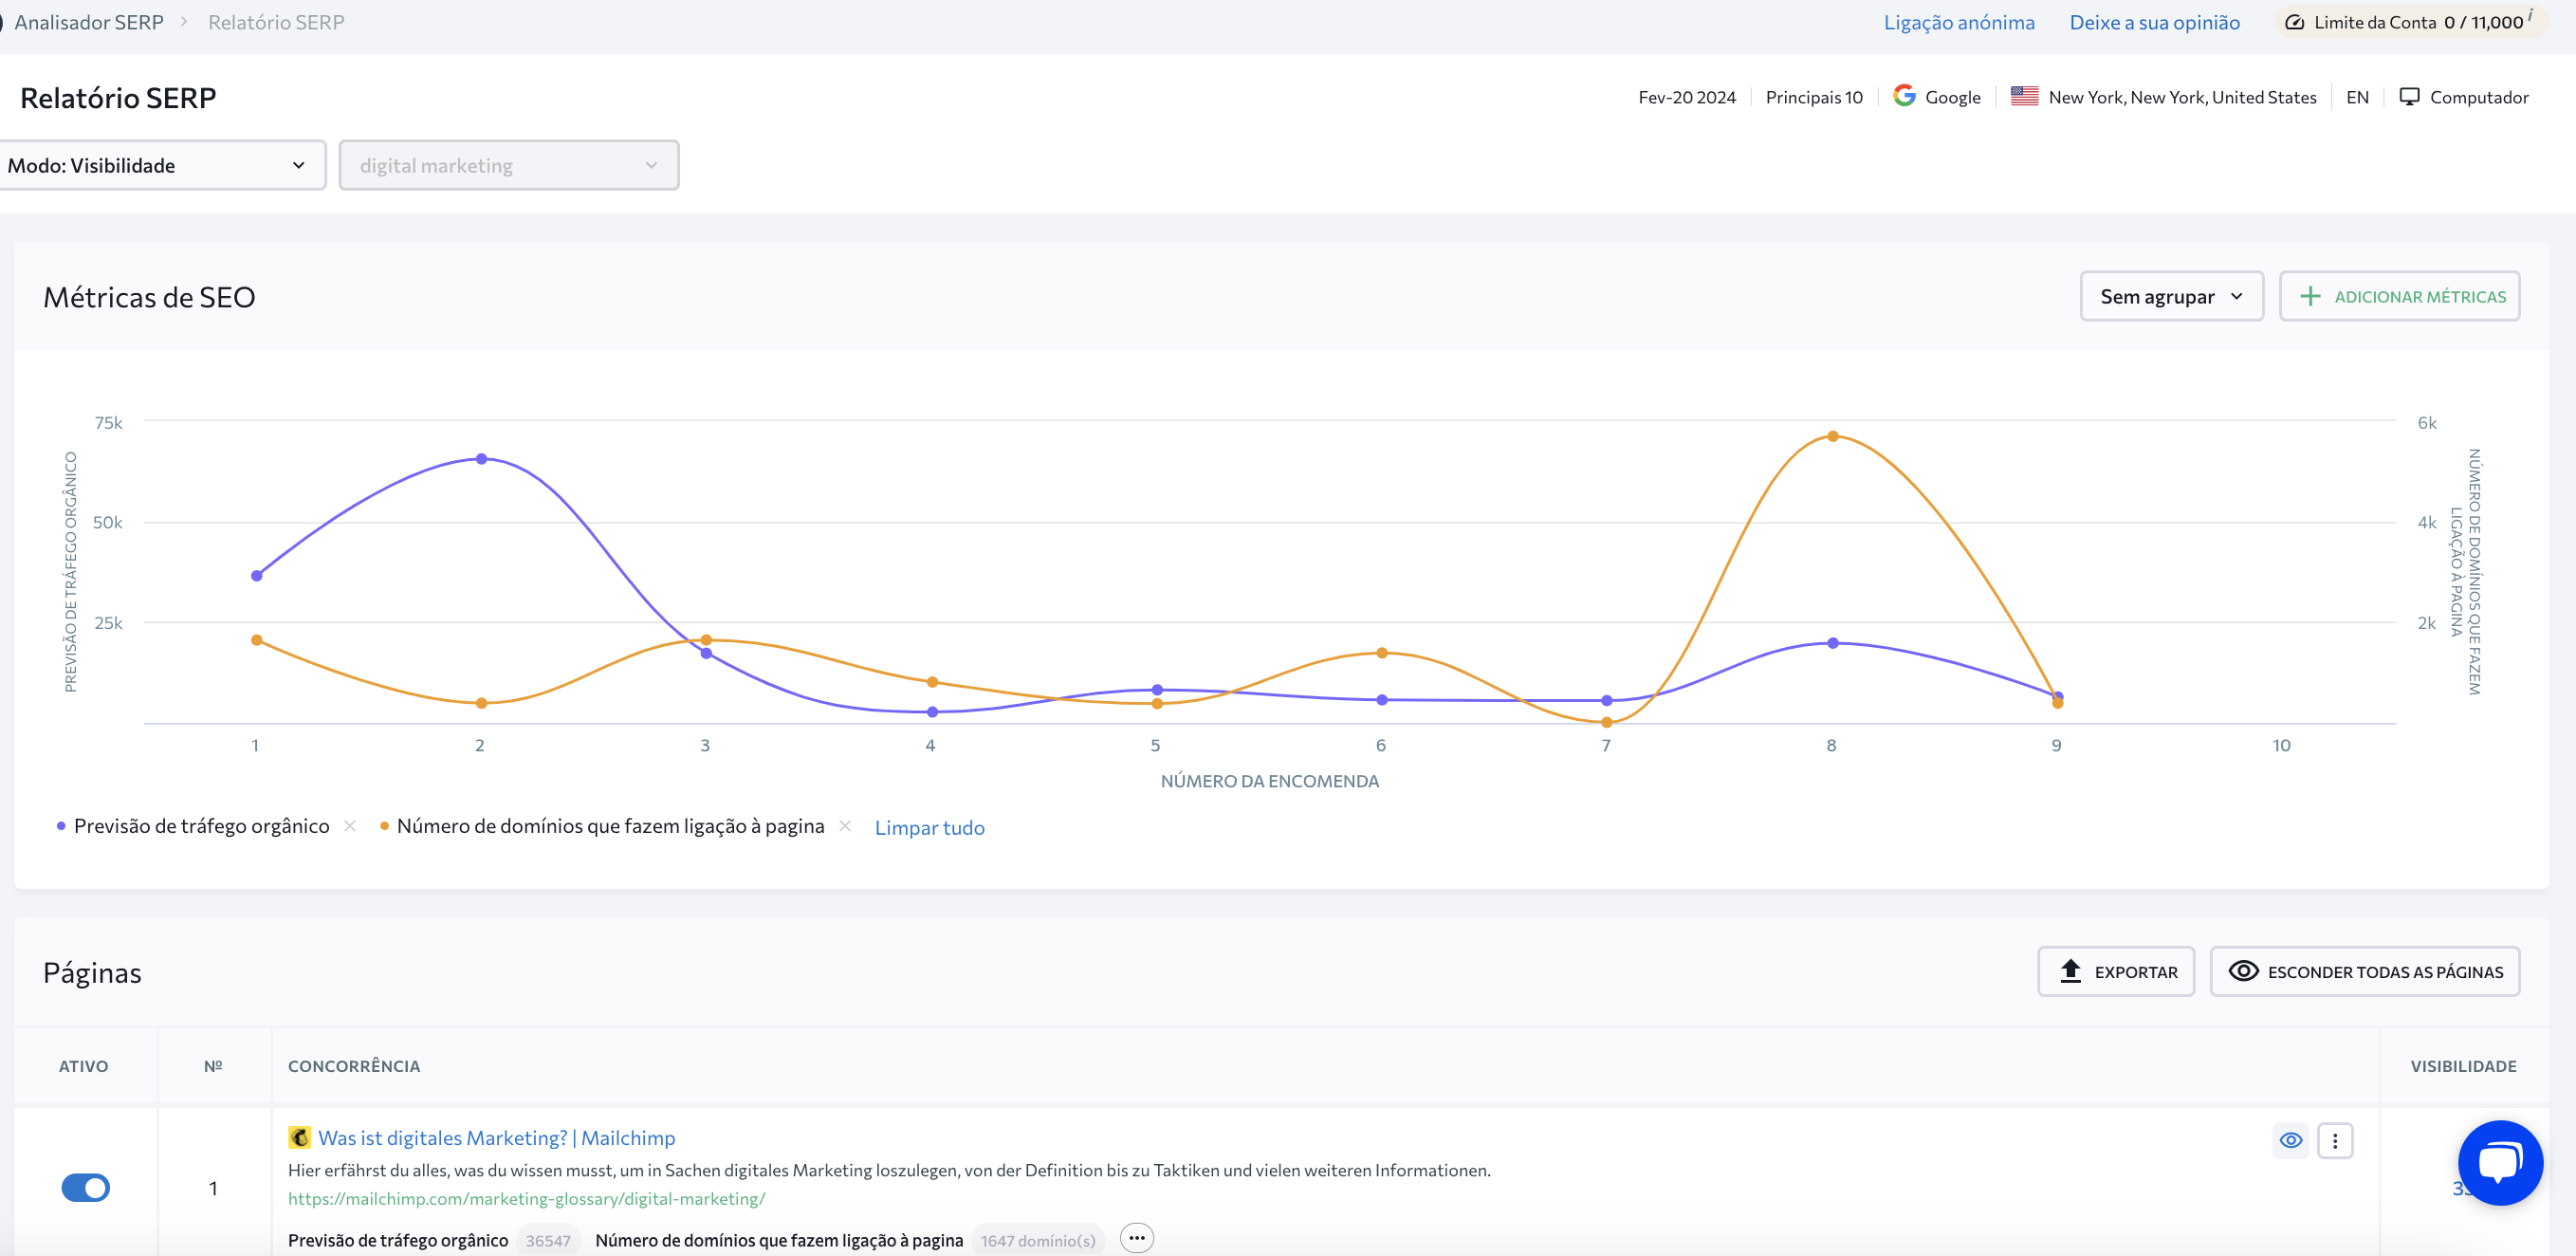Image resolution: width=2576 pixels, height=1256 pixels.
Task: Go to Analisador SERP breadcrumb
Action: [88, 22]
